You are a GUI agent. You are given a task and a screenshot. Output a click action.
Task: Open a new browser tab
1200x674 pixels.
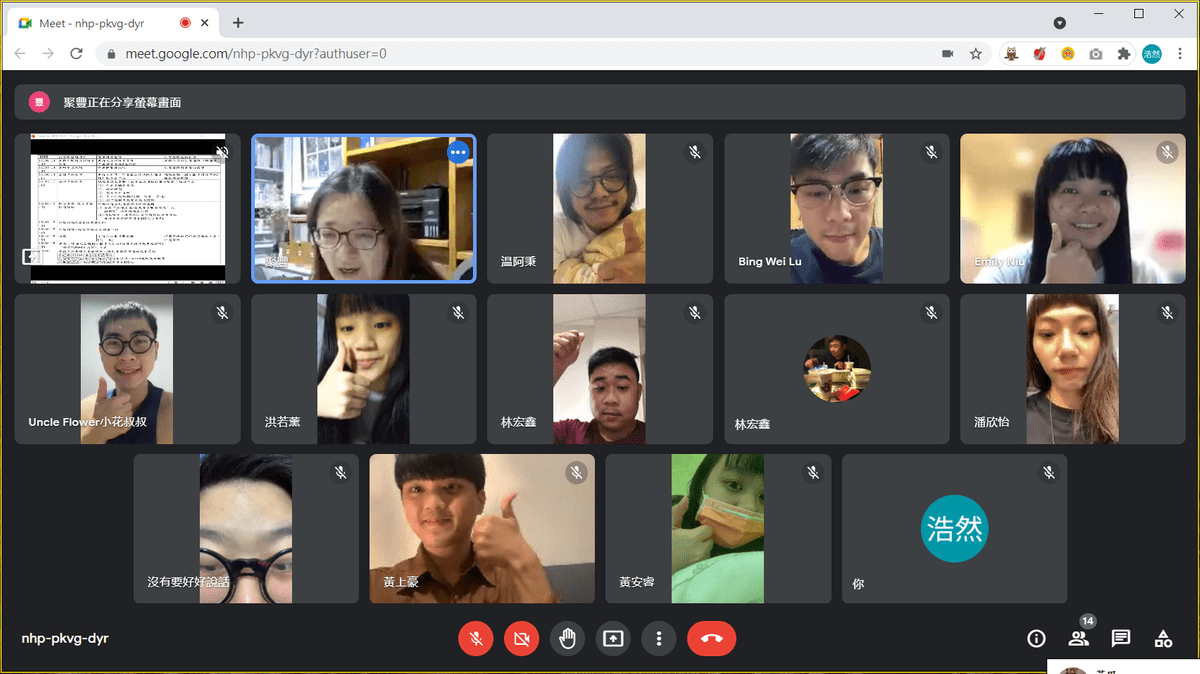point(238,23)
